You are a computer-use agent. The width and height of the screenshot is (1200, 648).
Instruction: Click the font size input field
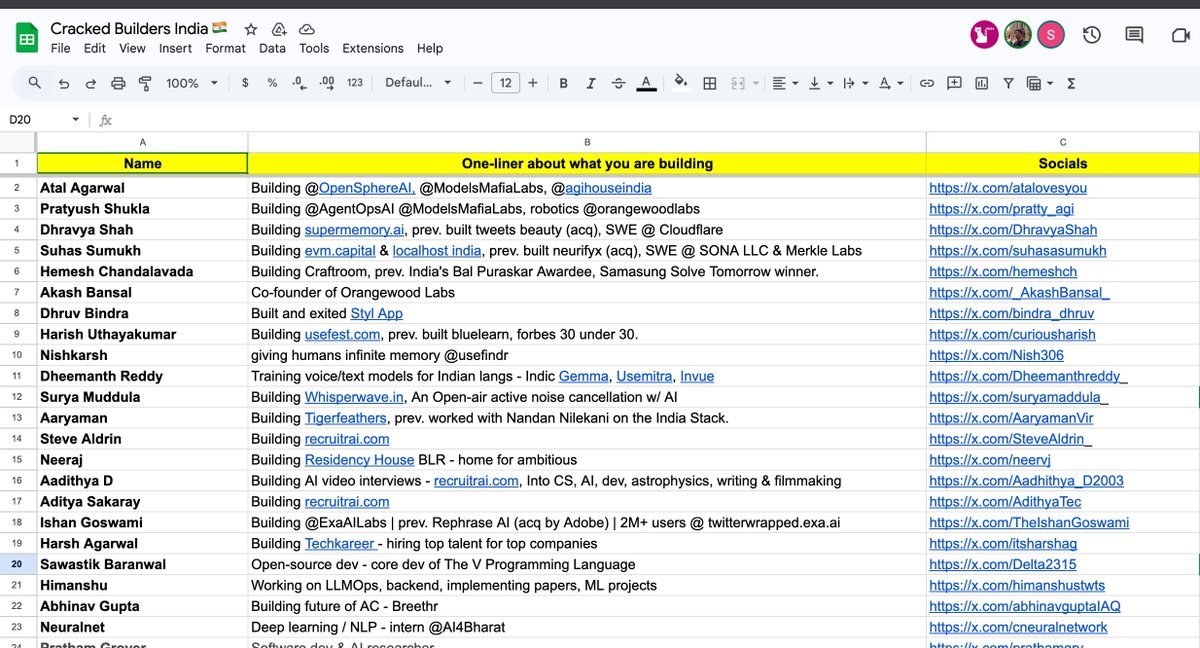[505, 83]
